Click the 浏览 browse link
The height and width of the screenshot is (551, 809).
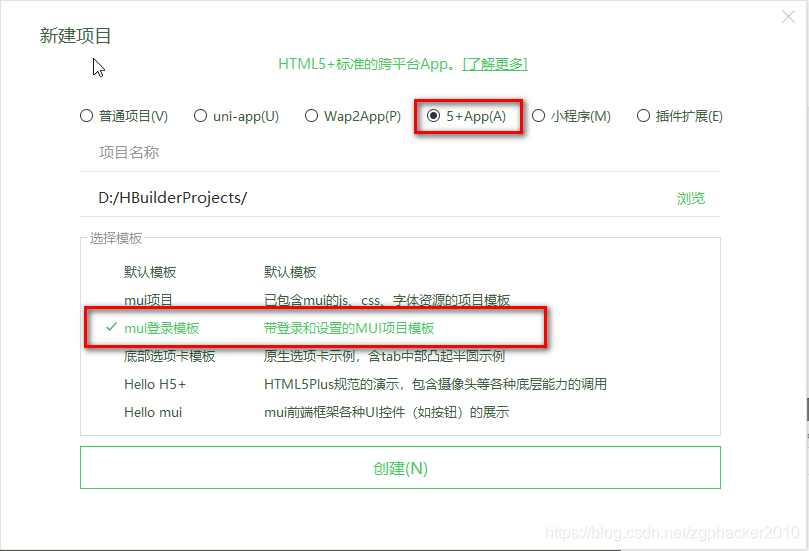[x=691, y=198]
